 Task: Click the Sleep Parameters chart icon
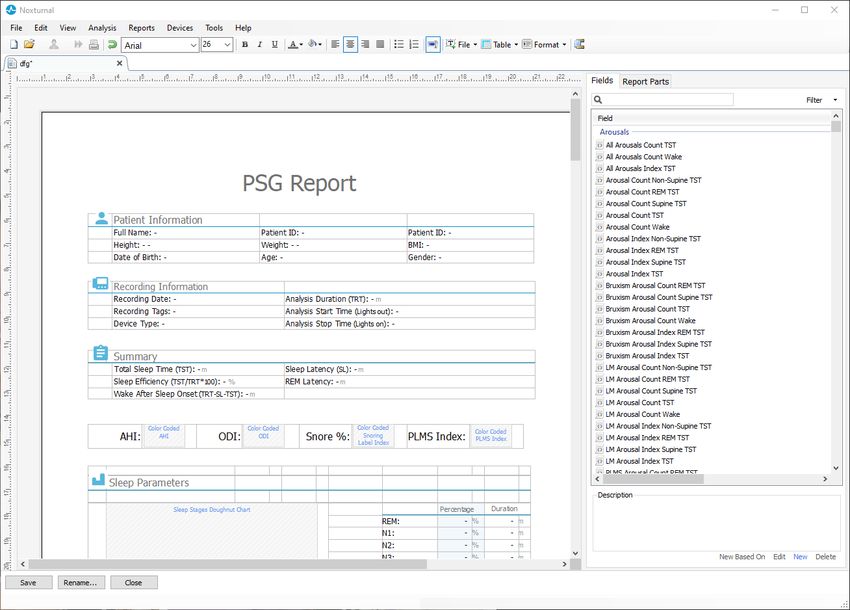(98, 479)
